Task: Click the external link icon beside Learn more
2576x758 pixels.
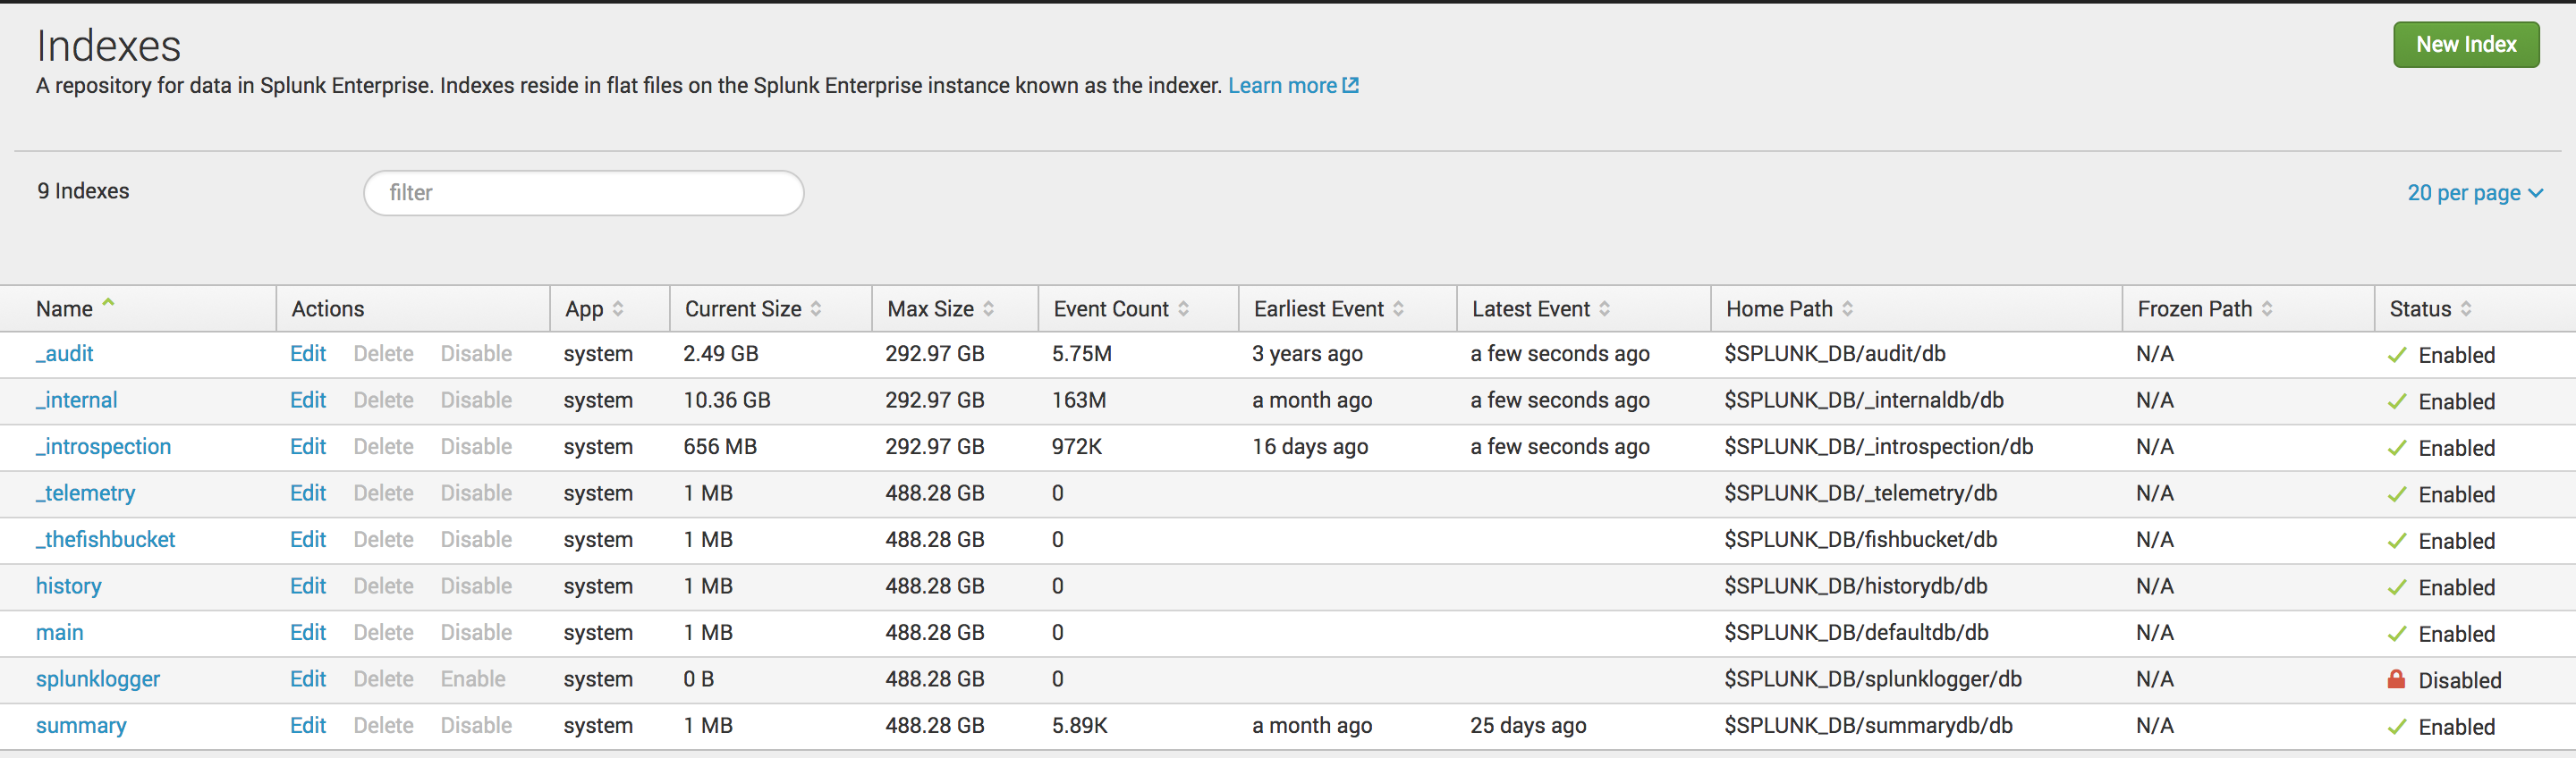Action: (x=1350, y=86)
